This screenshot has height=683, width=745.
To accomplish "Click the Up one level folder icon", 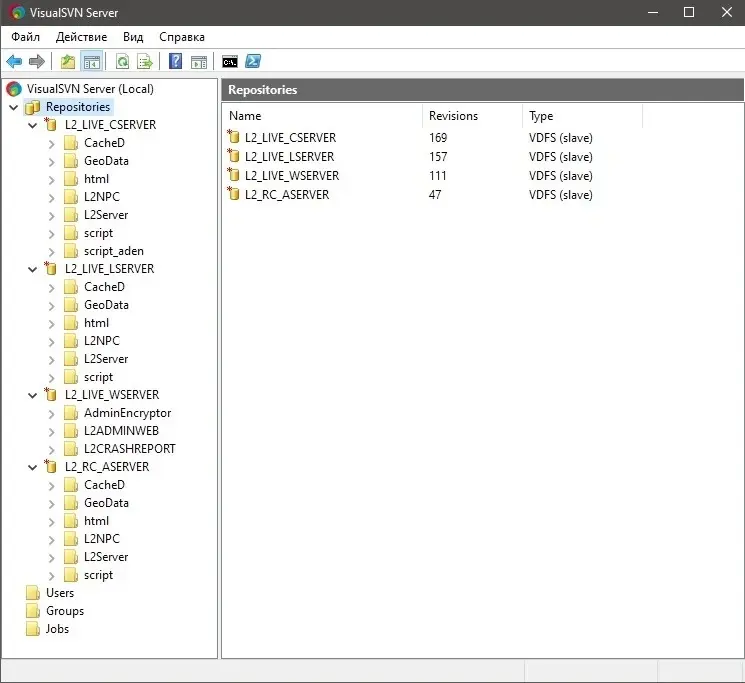I will (68, 62).
